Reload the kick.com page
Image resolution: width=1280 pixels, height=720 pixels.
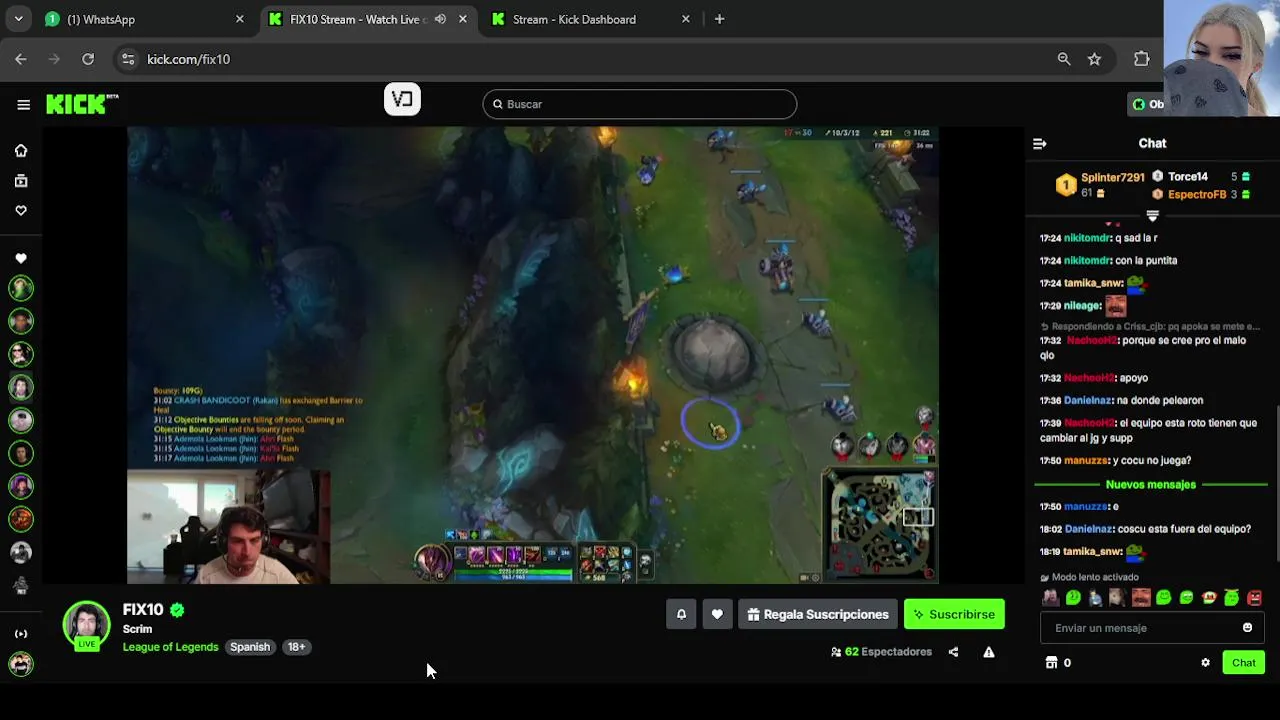point(88,59)
